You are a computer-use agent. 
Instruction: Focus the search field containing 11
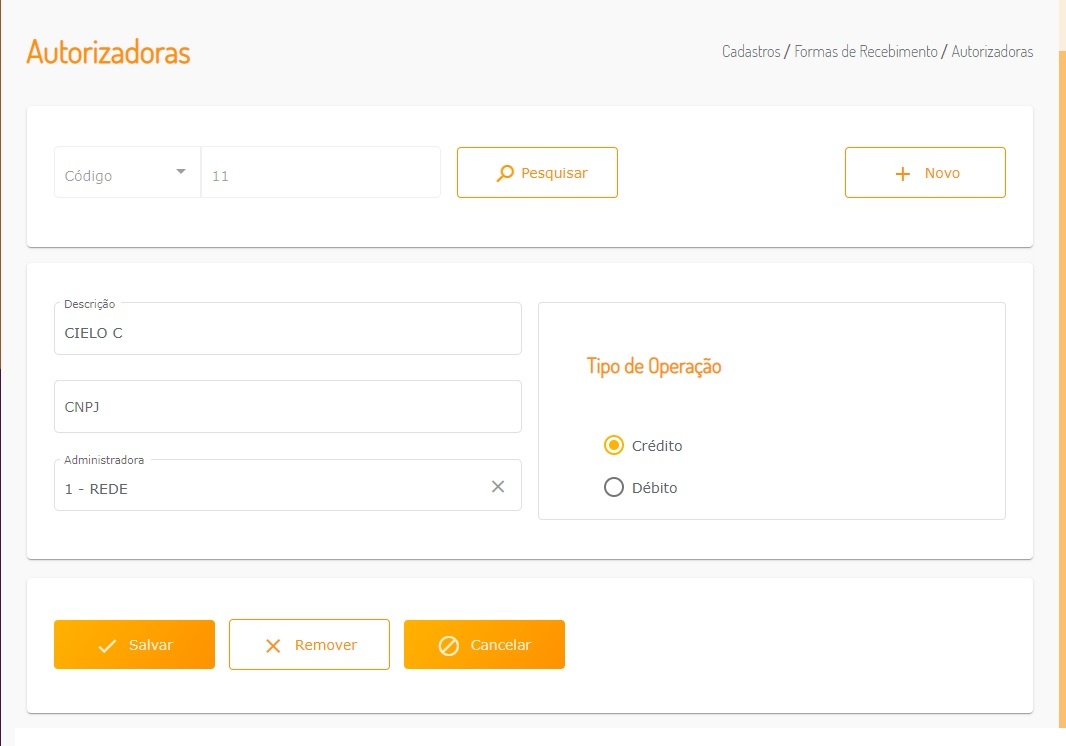(320, 175)
